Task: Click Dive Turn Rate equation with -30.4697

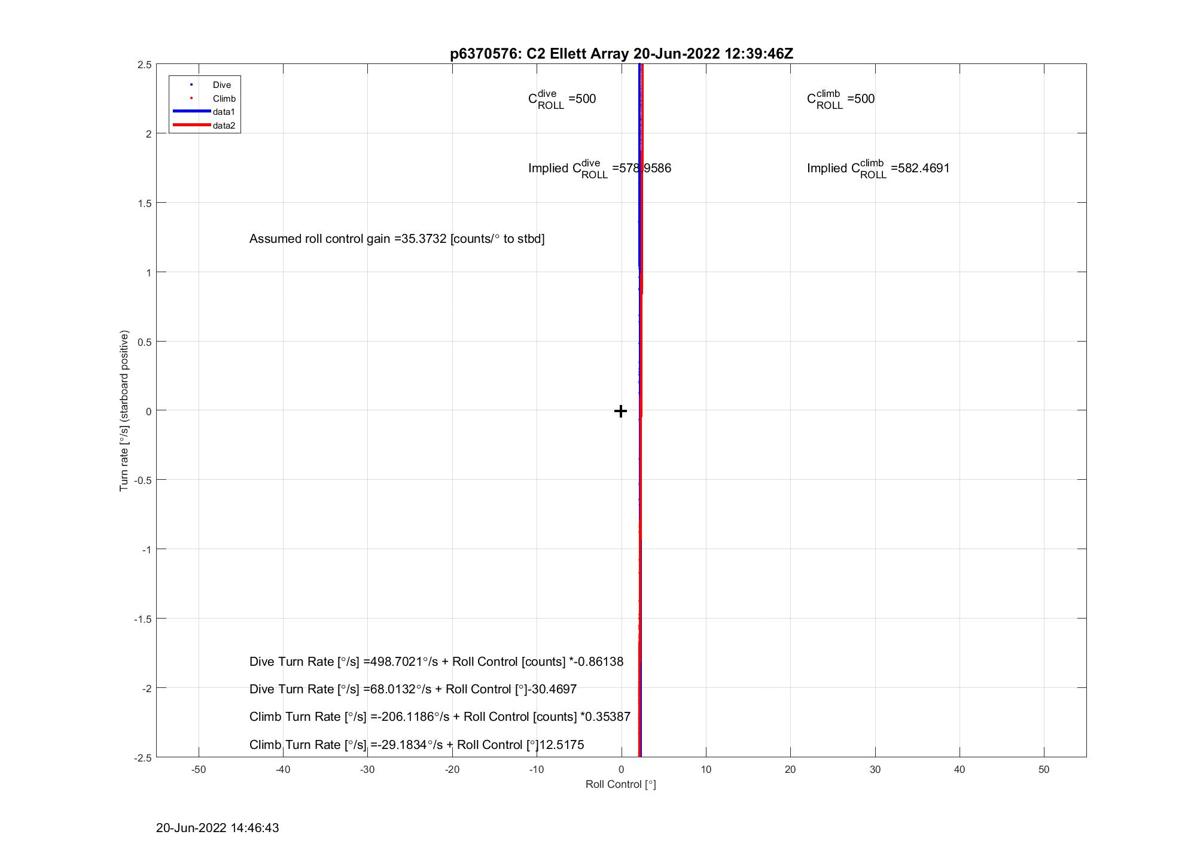Action: (x=413, y=689)
